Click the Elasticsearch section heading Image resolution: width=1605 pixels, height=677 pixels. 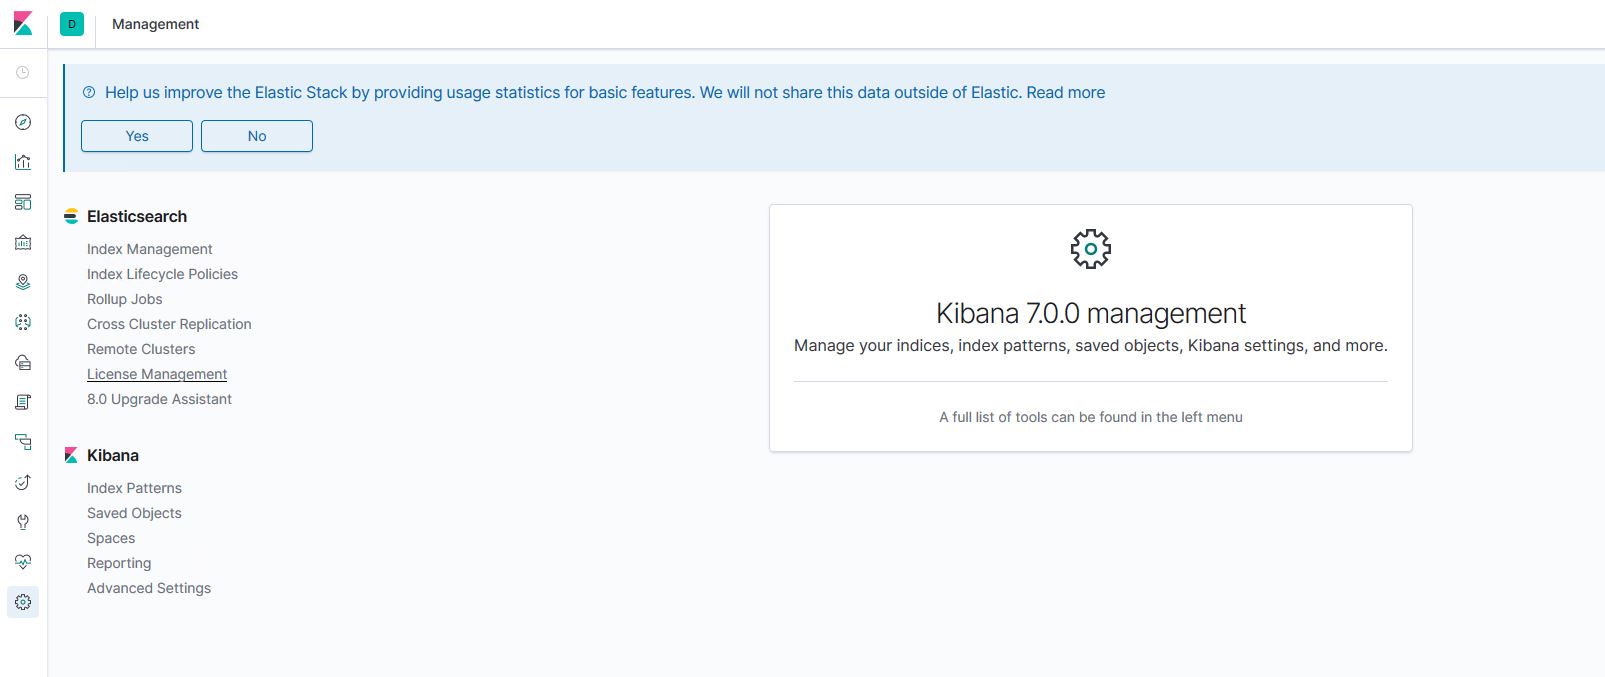click(137, 216)
